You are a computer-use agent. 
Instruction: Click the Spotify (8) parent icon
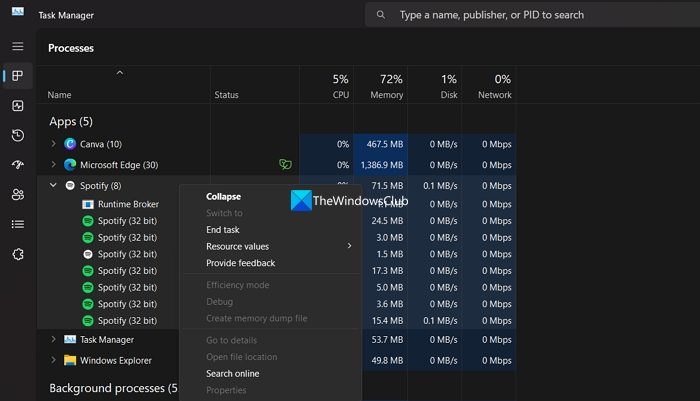click(70, 185)
